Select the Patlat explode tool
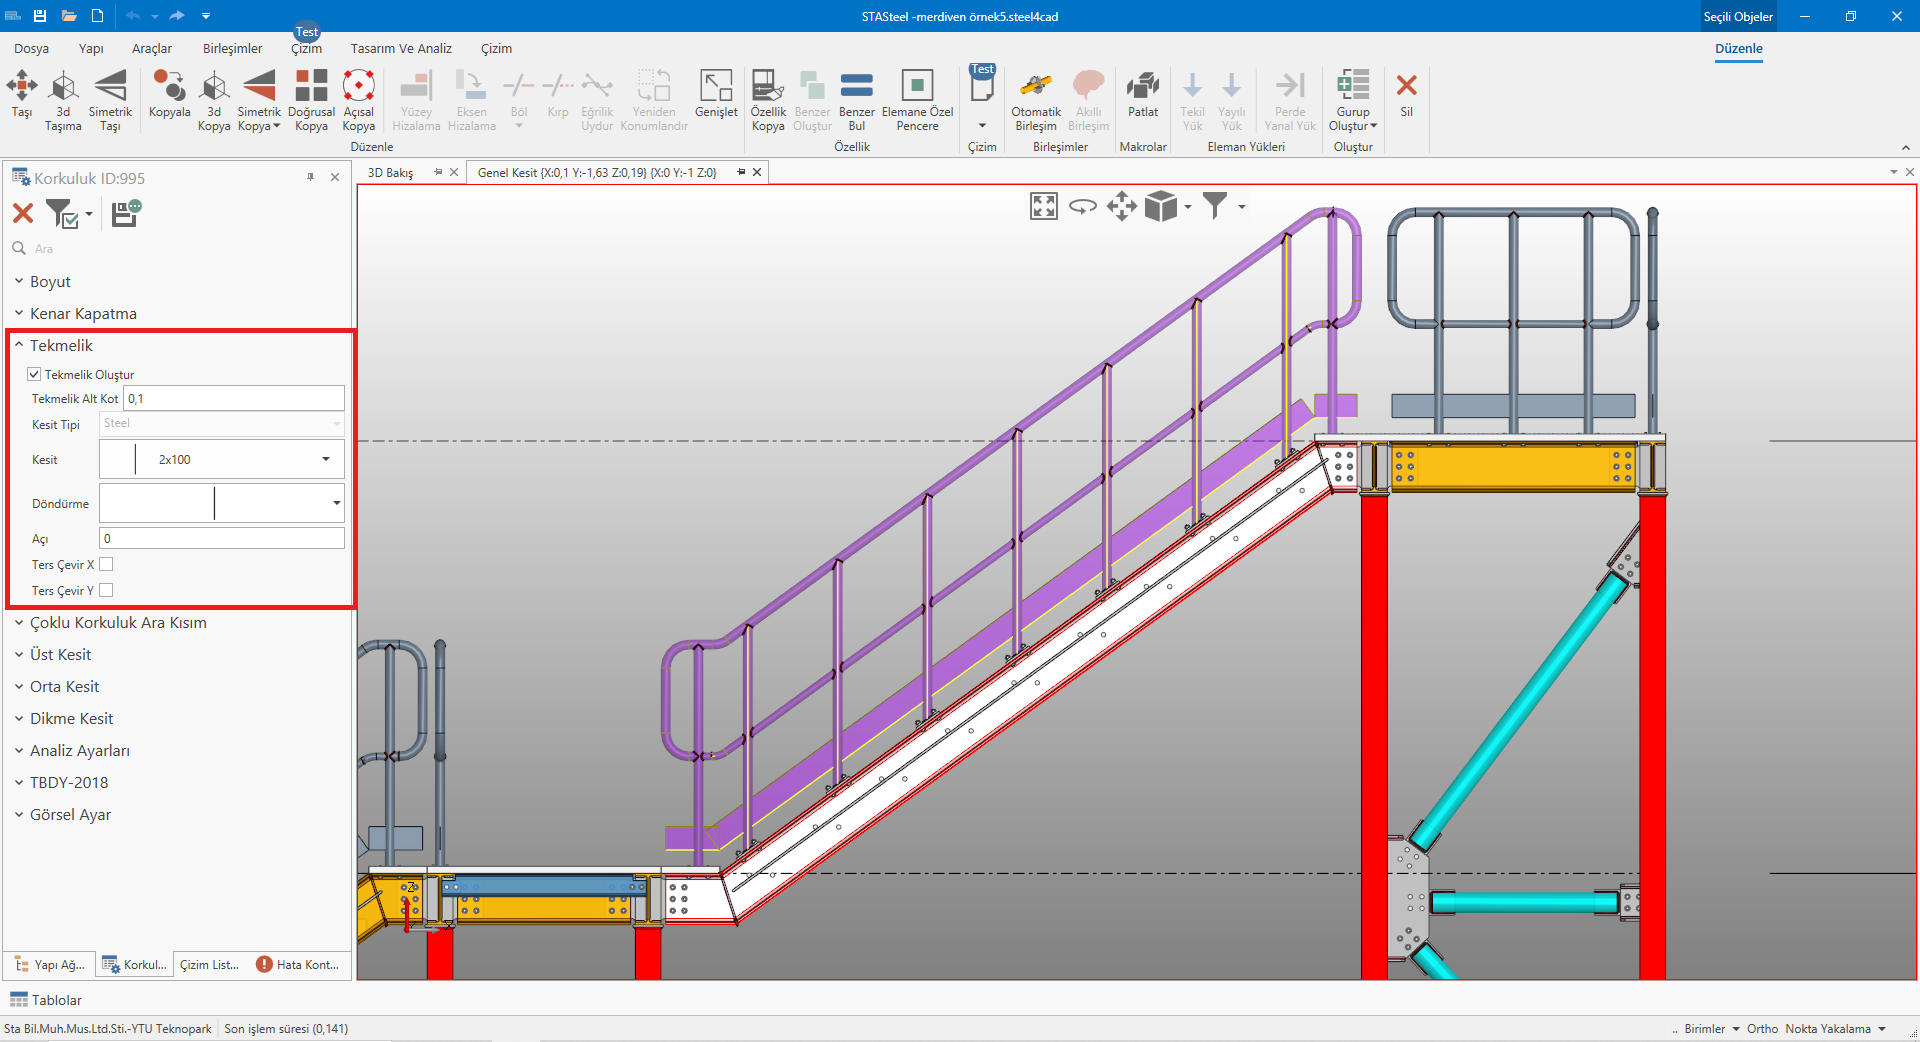 click(x=1142, y=87)
